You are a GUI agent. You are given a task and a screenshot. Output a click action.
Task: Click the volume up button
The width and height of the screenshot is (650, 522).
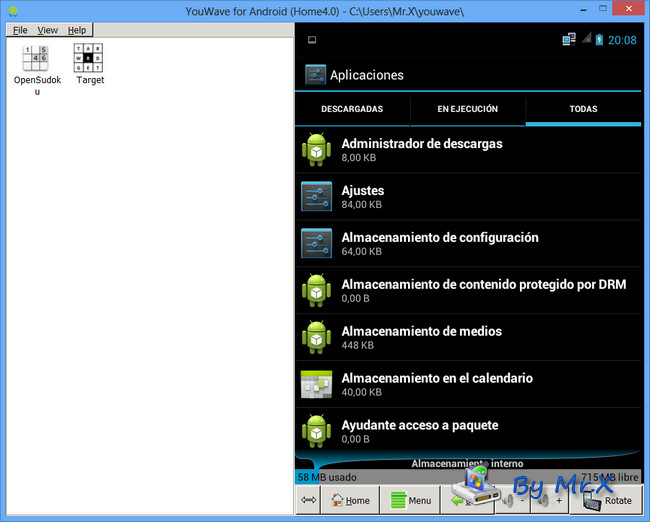point(550,500)
